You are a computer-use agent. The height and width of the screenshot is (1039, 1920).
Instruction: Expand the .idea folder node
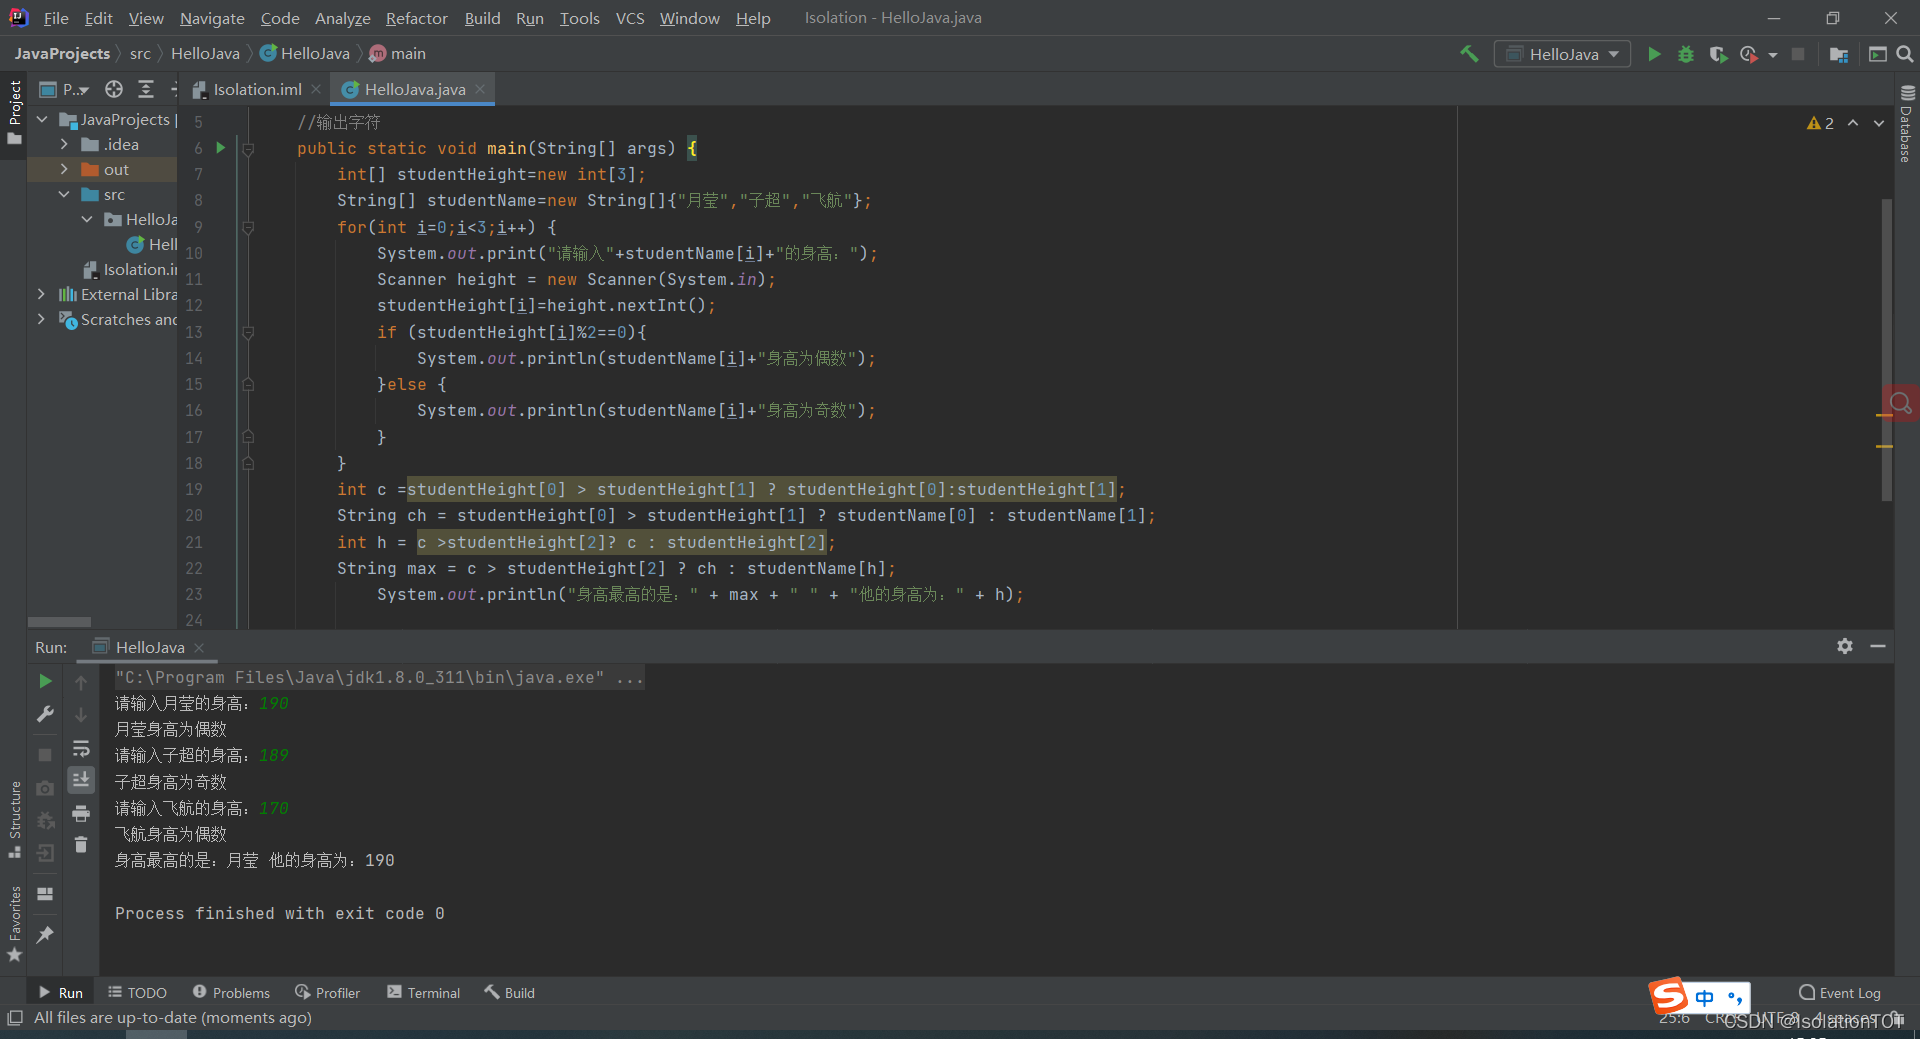click(x=64, y=144)
